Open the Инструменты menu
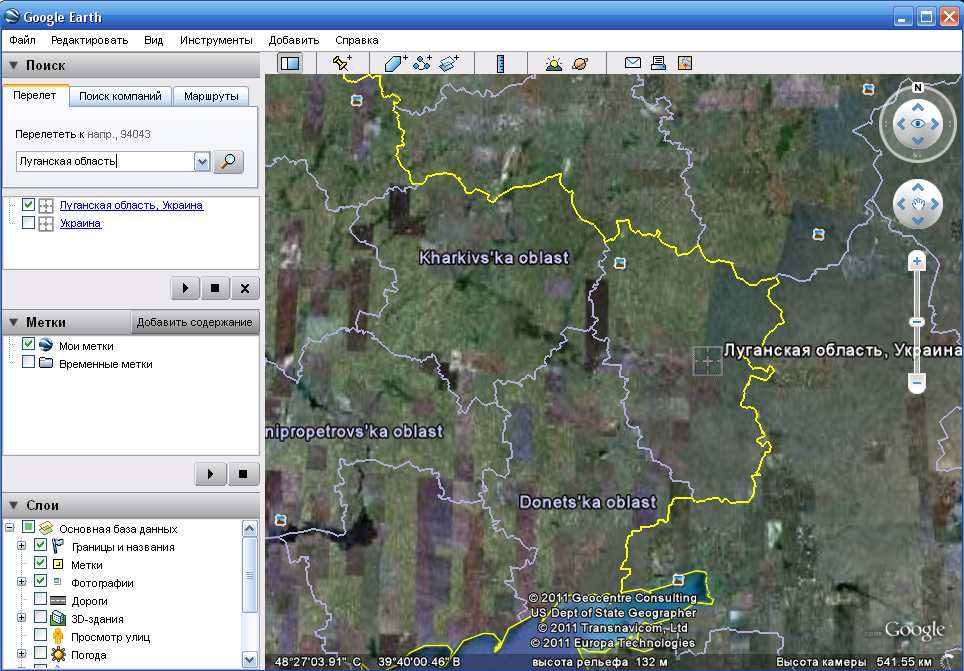Screen dimensions: 964x671 [216, 41]
